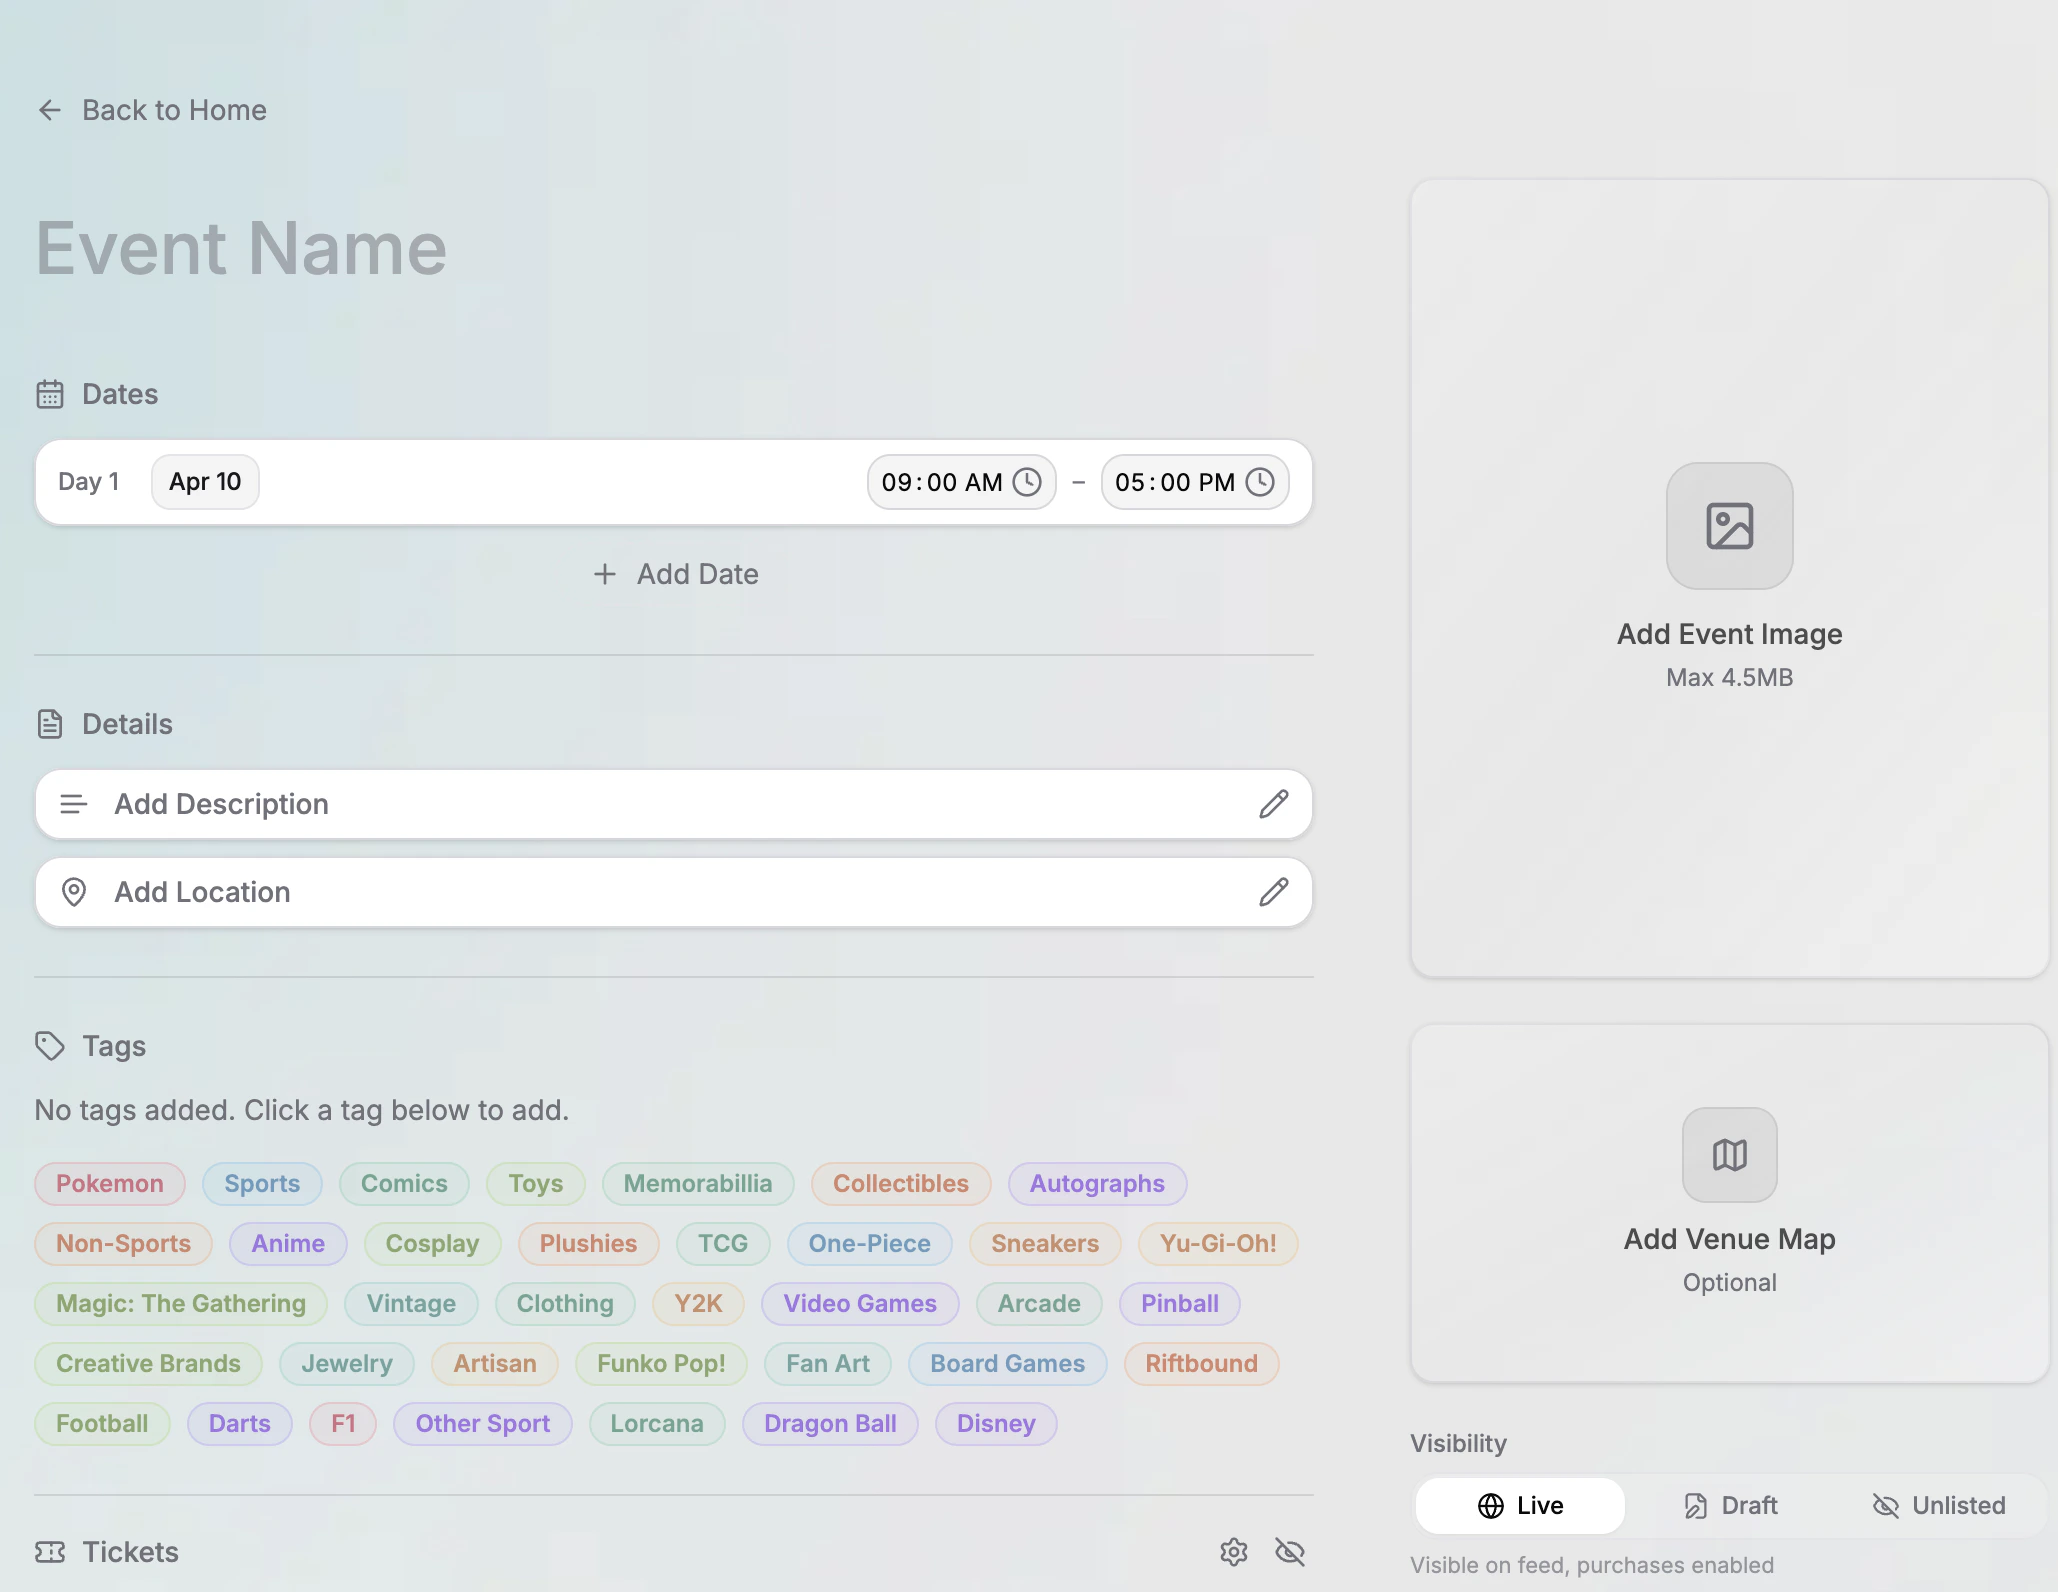This screenshot has width=2058, height=1592.
Task: Add the Video Games tag
Action: 860,1304
